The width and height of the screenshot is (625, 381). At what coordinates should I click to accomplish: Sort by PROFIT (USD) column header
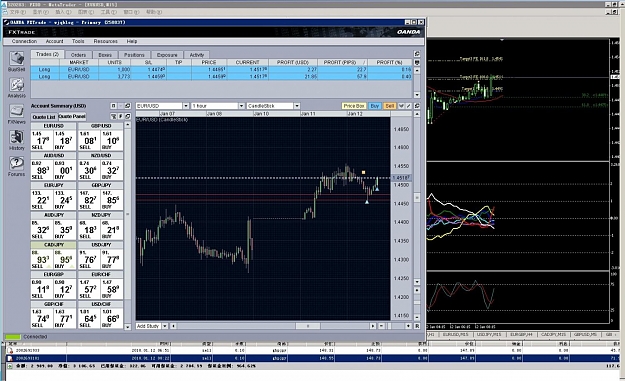(x=293, y=62)
